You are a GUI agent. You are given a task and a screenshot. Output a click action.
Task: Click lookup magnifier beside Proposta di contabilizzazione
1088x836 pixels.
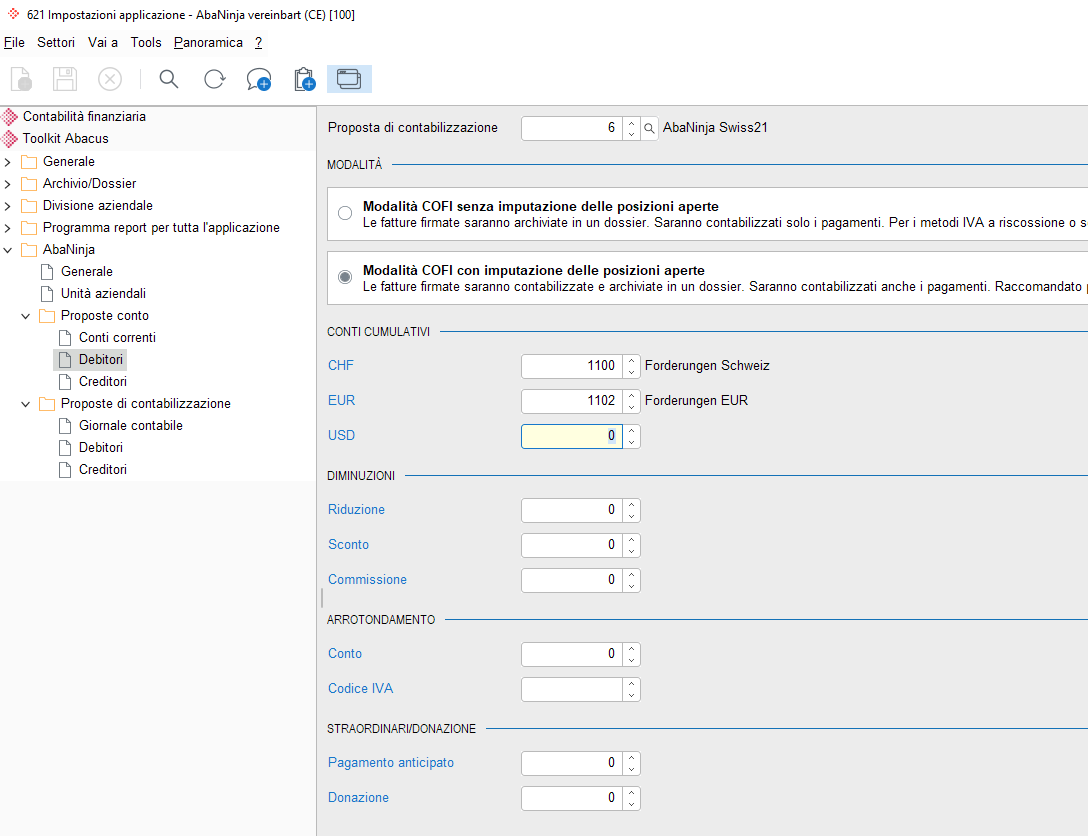649,128
